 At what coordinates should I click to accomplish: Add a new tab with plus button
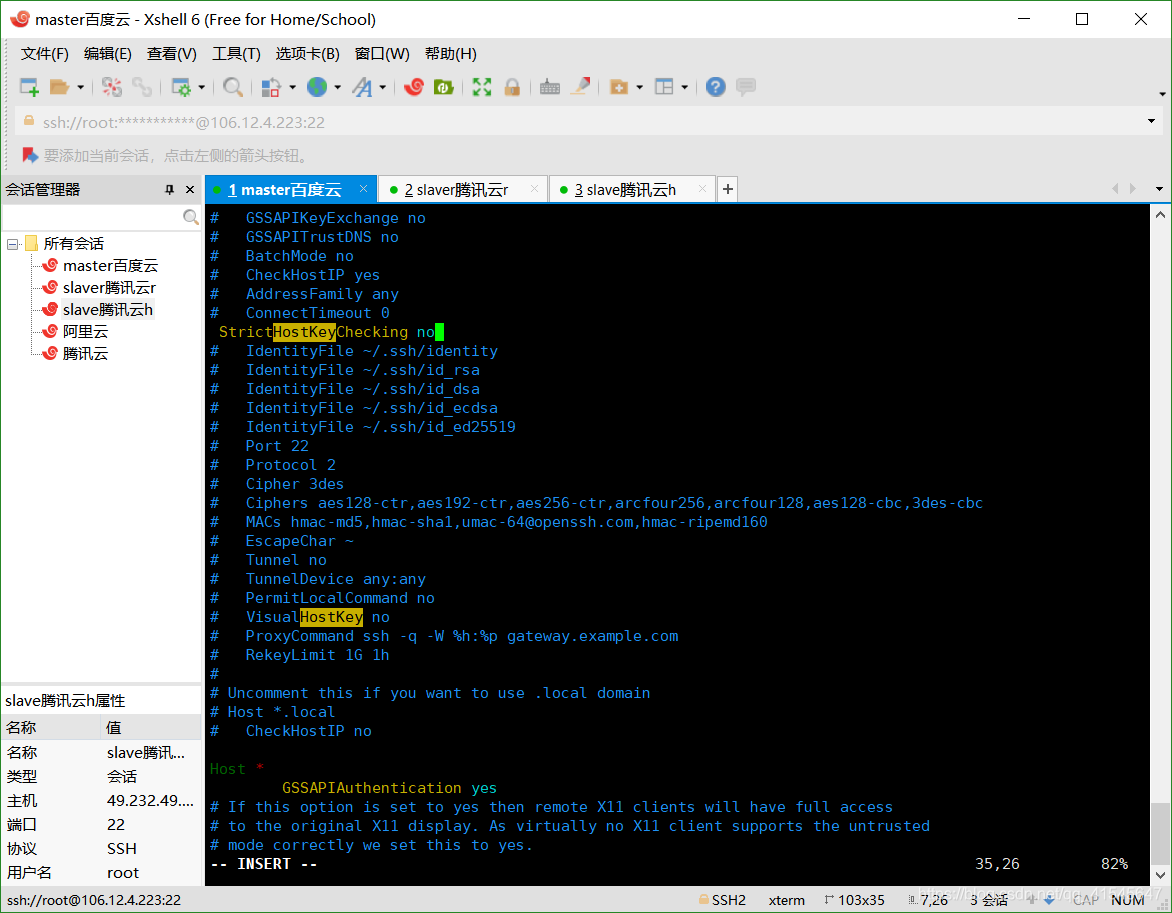click(x=727, y=190)
